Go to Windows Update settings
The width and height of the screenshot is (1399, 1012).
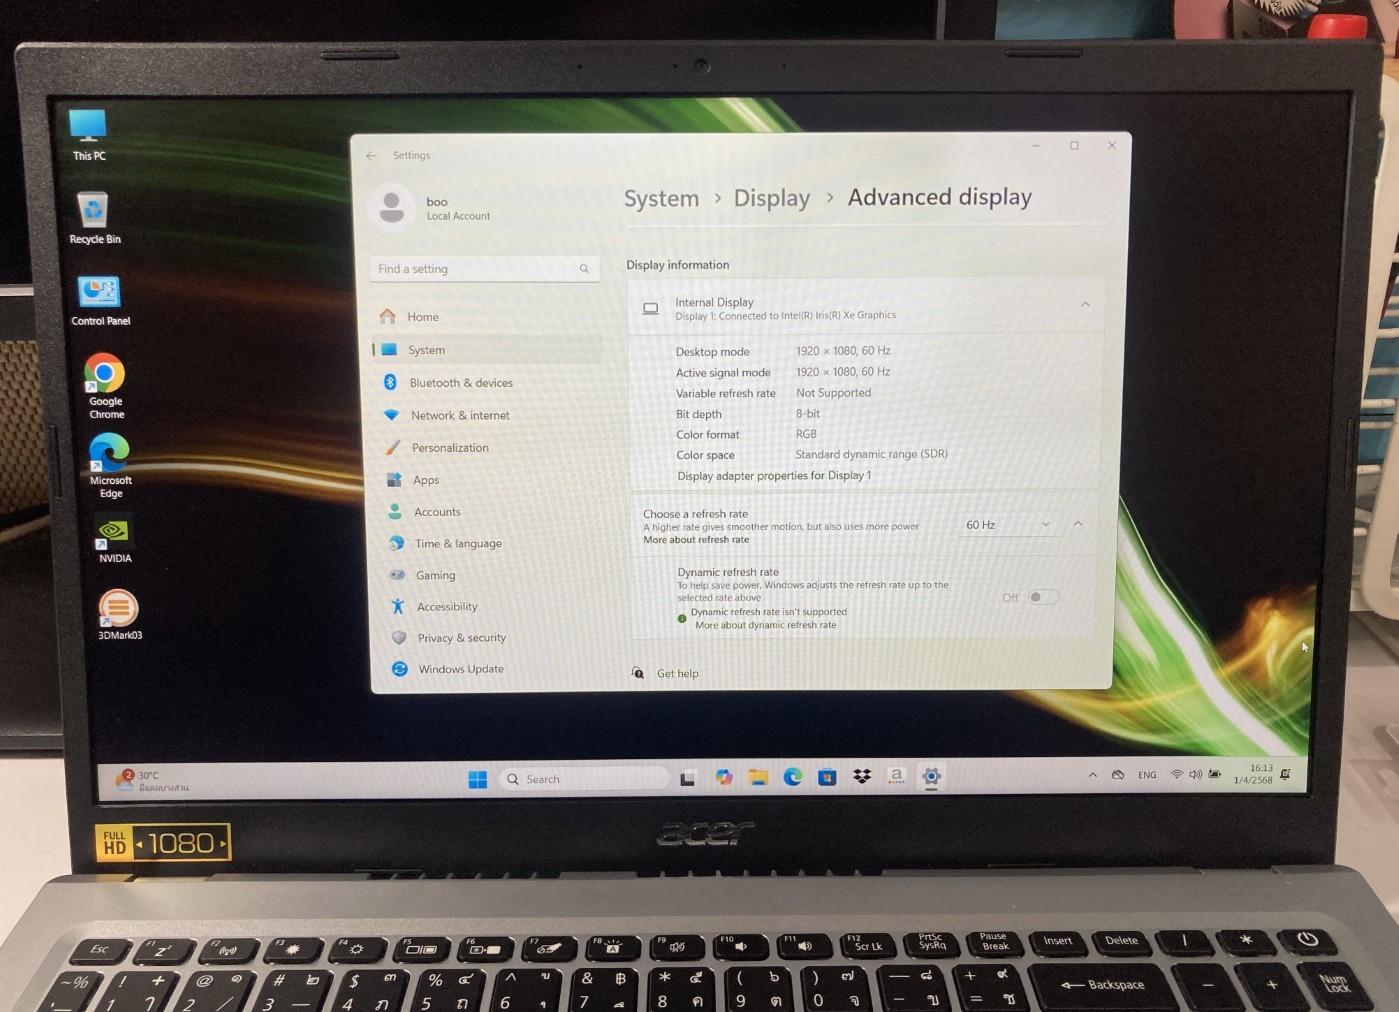(x=460, y=669)
